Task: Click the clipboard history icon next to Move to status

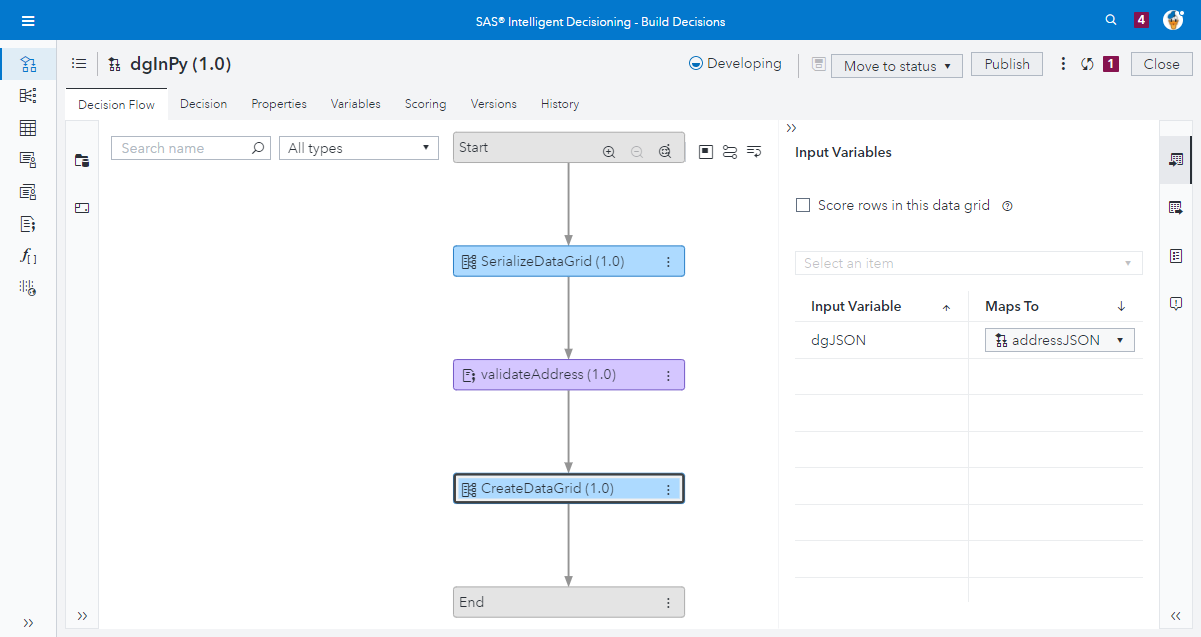Action: tap(818, 64)
